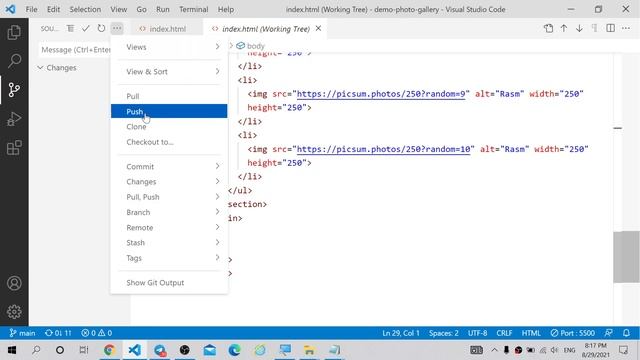Open the picsum.photos random=9 link
This screenshot has height=360, width=640.
381,94
